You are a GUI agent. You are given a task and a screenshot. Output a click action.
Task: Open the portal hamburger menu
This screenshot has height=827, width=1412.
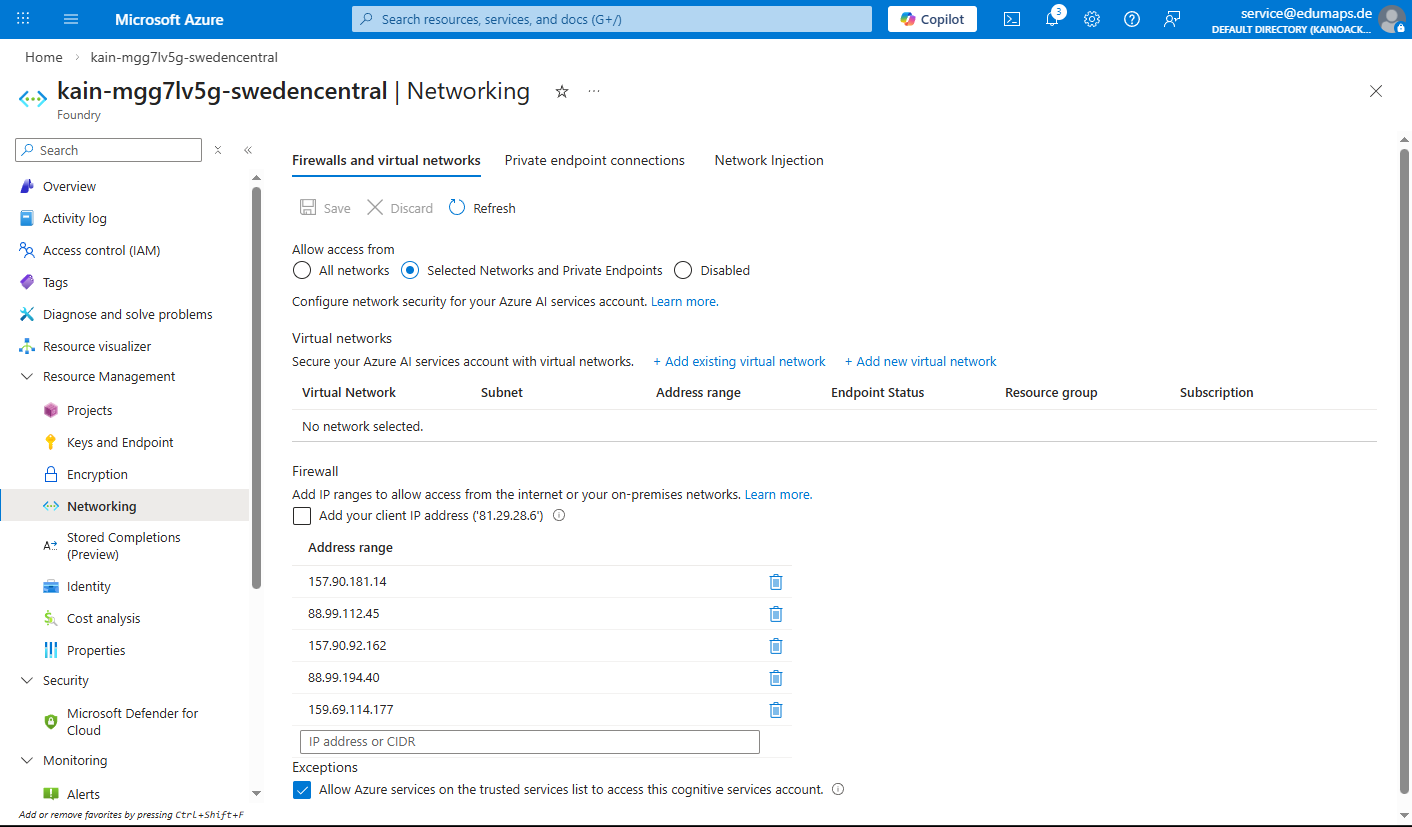pyautogui.click(x=70, y=19)
